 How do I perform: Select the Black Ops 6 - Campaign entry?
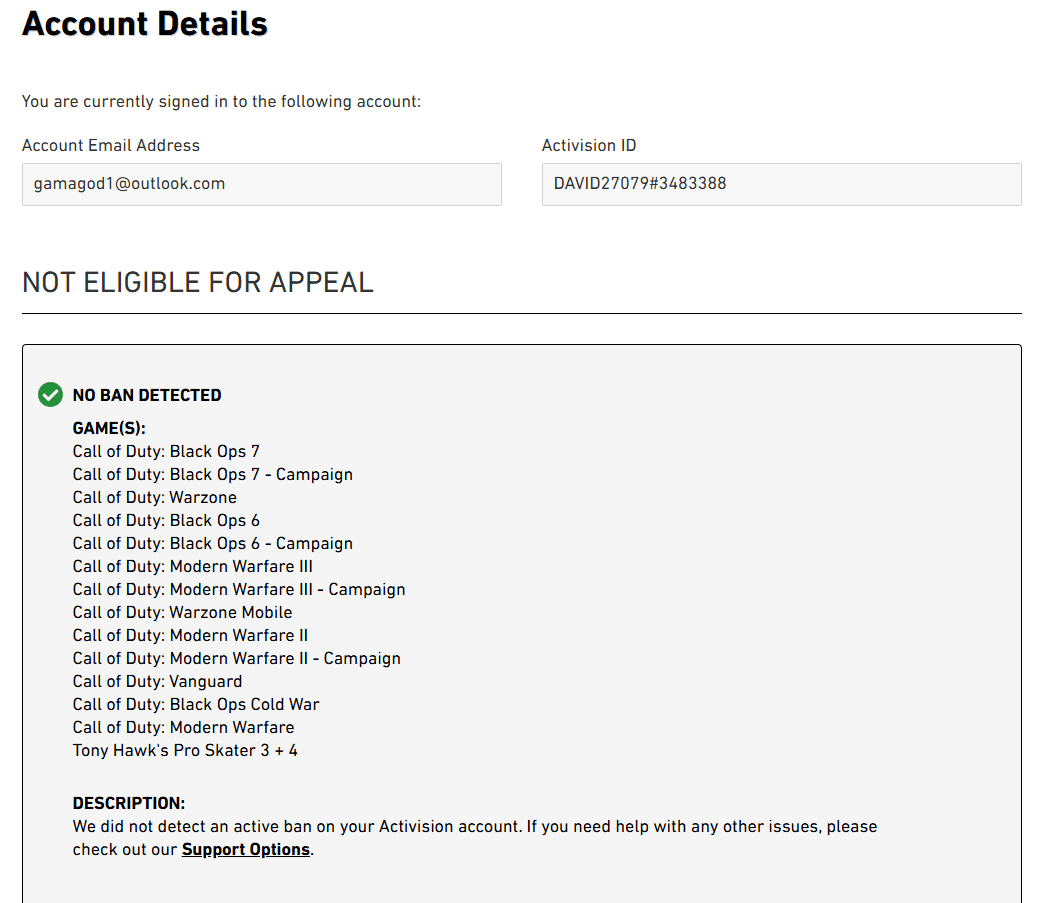pyautogui.click(x=213, y=543)
